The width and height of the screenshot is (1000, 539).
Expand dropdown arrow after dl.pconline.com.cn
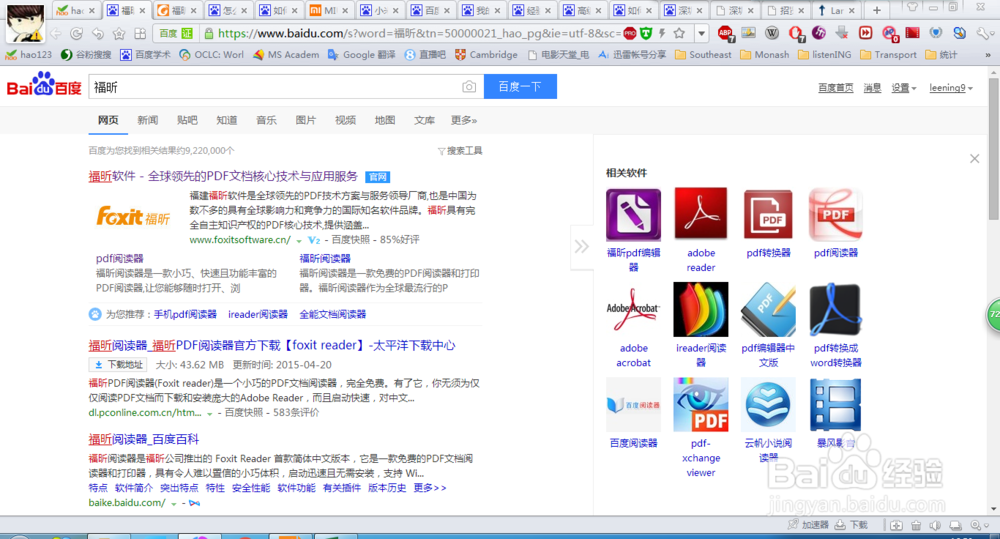209,414
